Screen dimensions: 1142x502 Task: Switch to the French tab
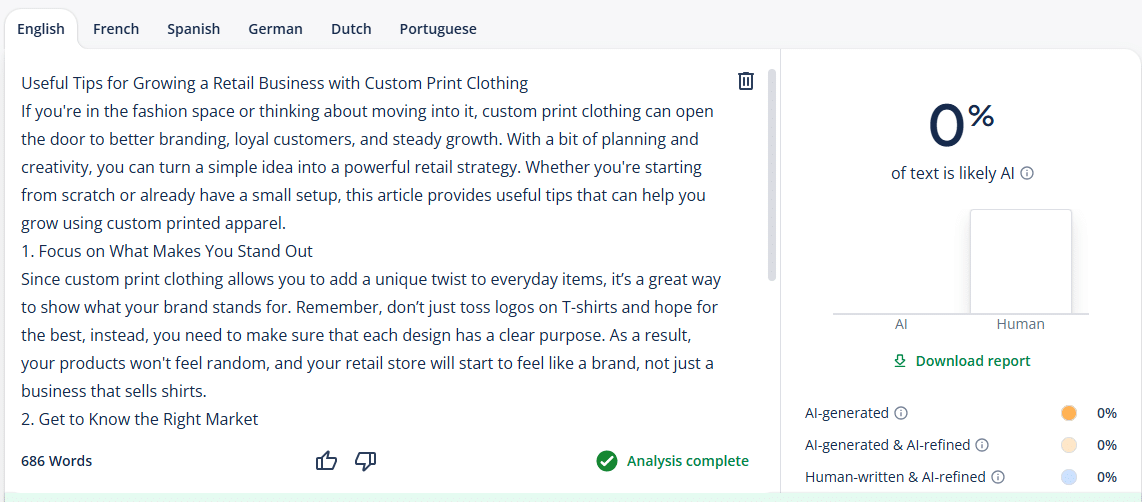click(116, 29)
